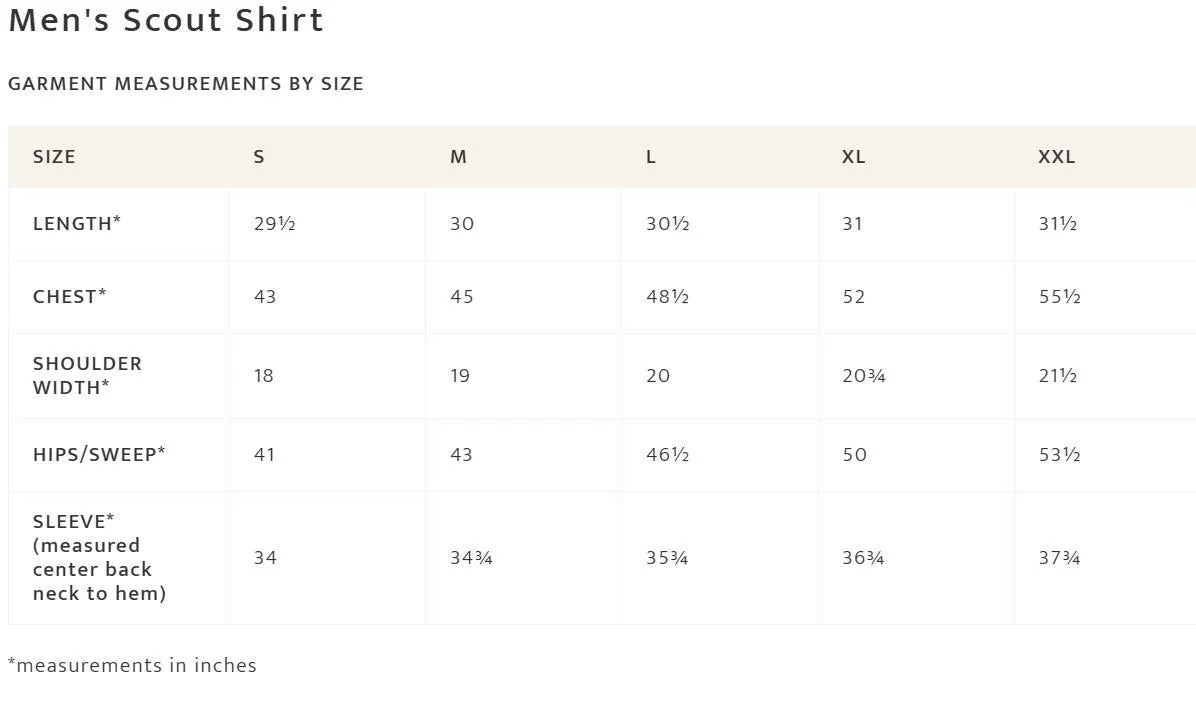Click the HIPS/SWEEP row label

(99, 454)
